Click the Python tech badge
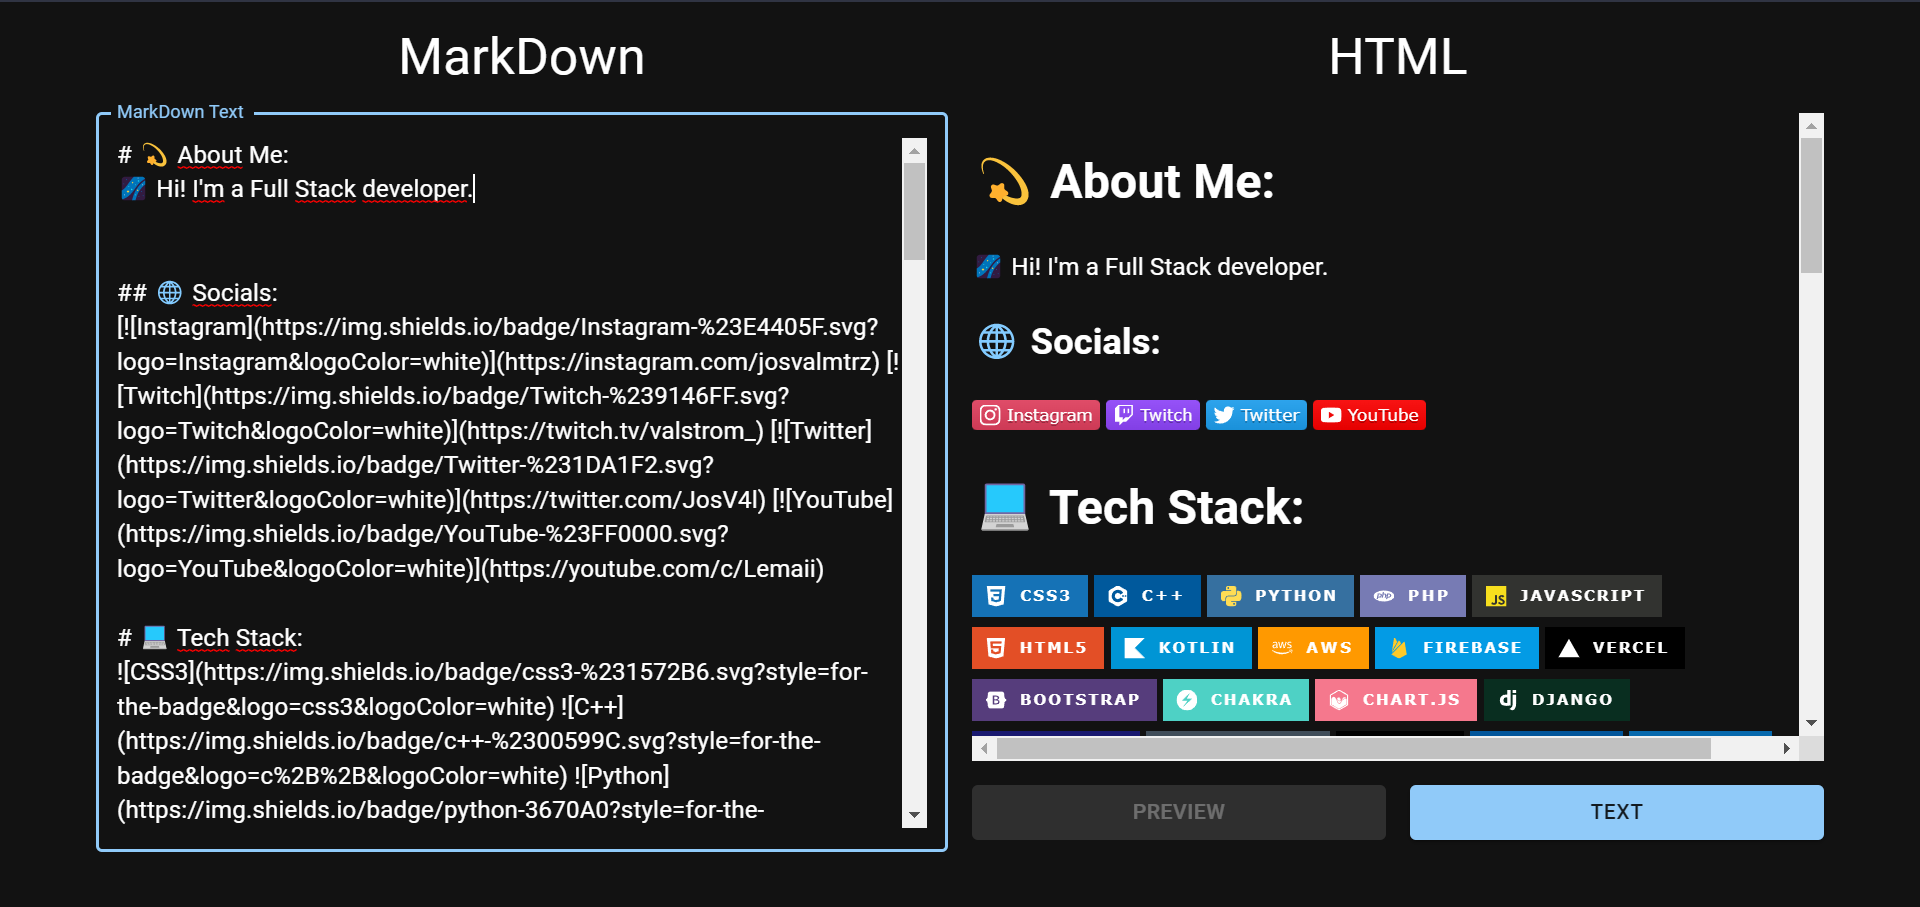 click(x=1280, y=596)
